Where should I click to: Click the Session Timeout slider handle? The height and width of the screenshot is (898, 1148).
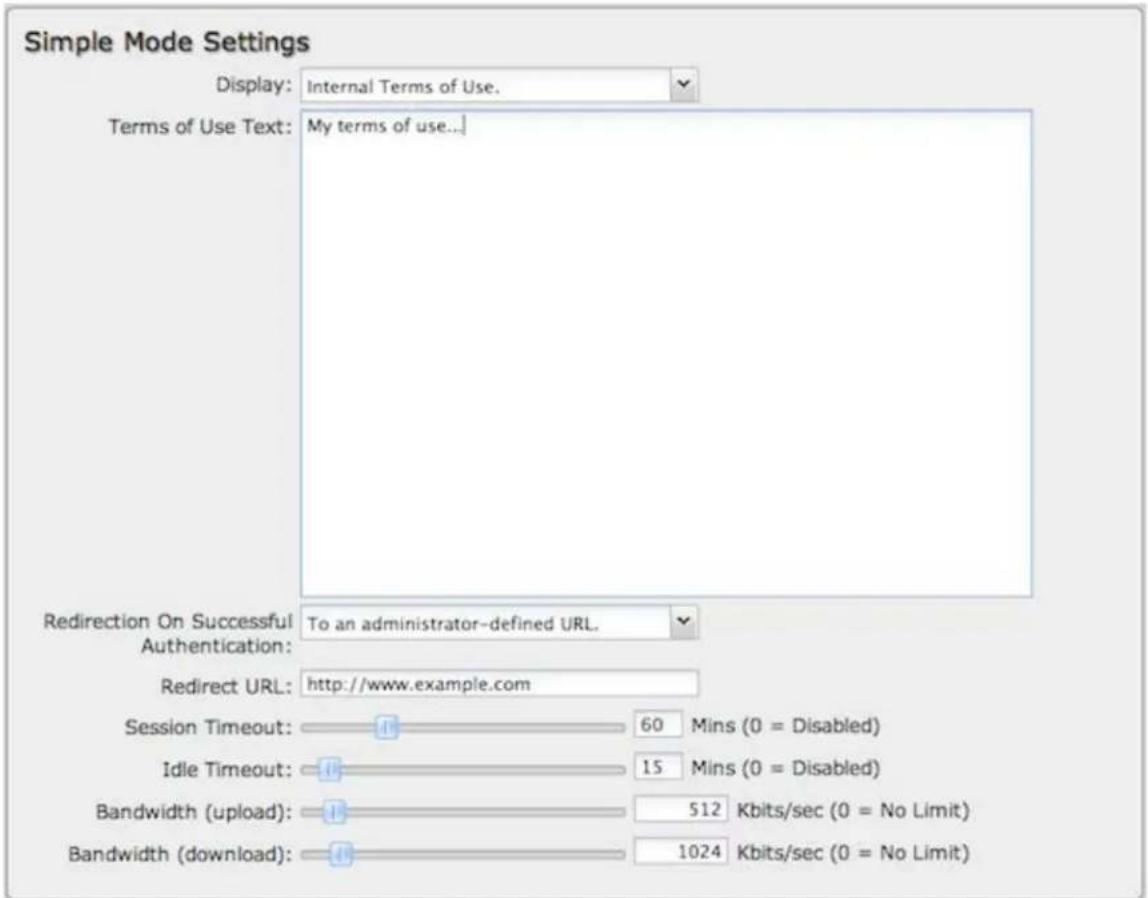pos(387,727)
